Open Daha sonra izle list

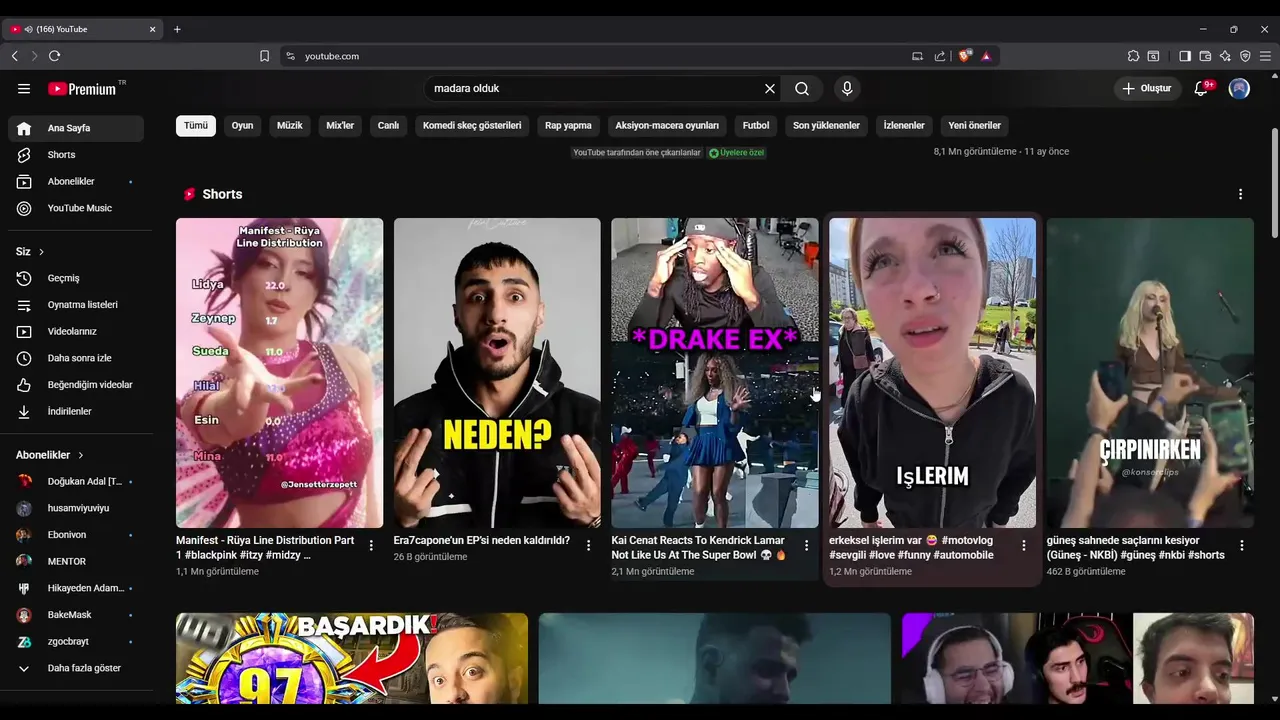click(76, 358)
